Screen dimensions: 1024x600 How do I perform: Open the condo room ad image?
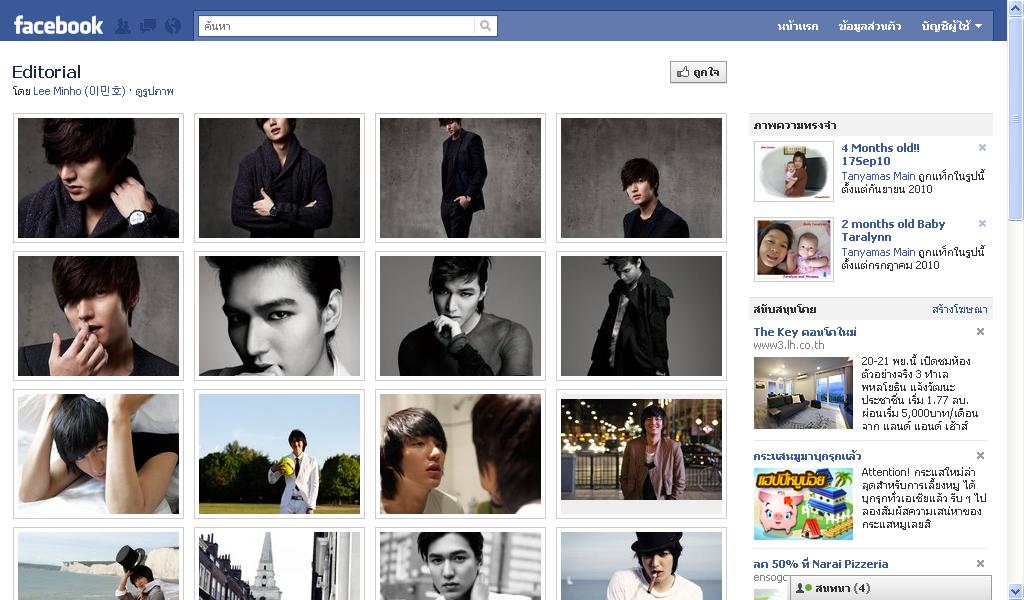point(803,392)
